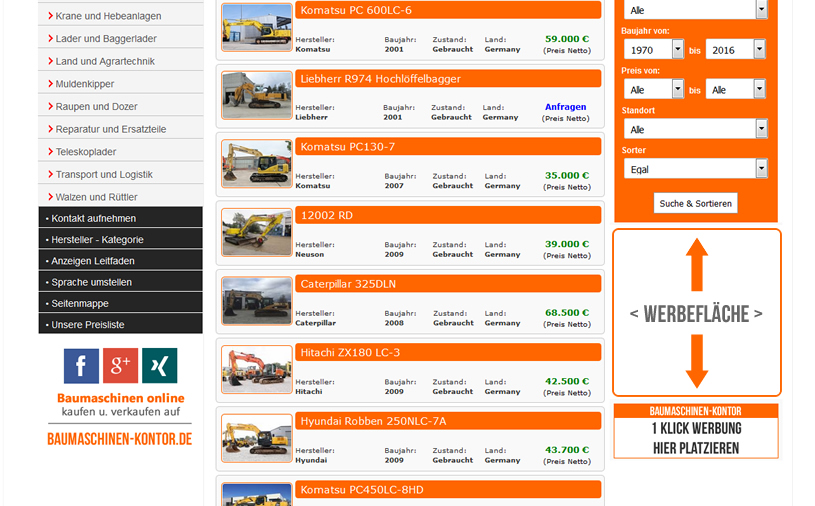Open Caterpillar 325DLN thumbnail image

257,301
